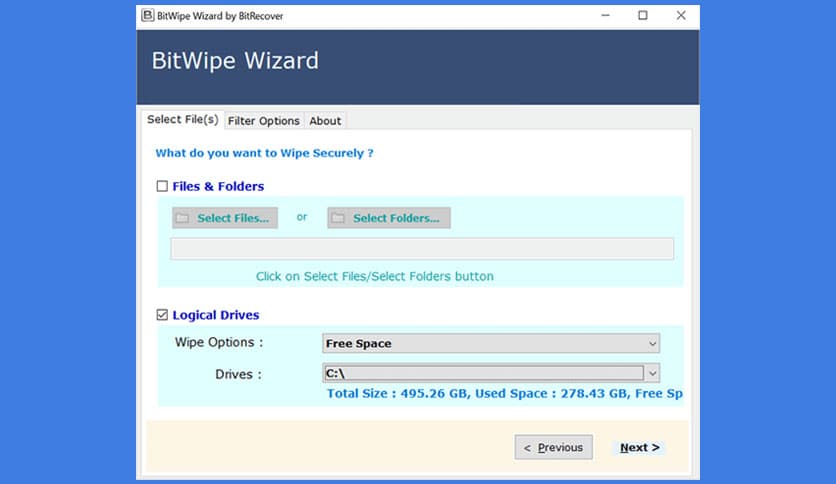The image size is (836, 484).
Task: Open the Wipe Options dropdown showing Free Space
Action: pyautogui.click(x=491, y=343)
